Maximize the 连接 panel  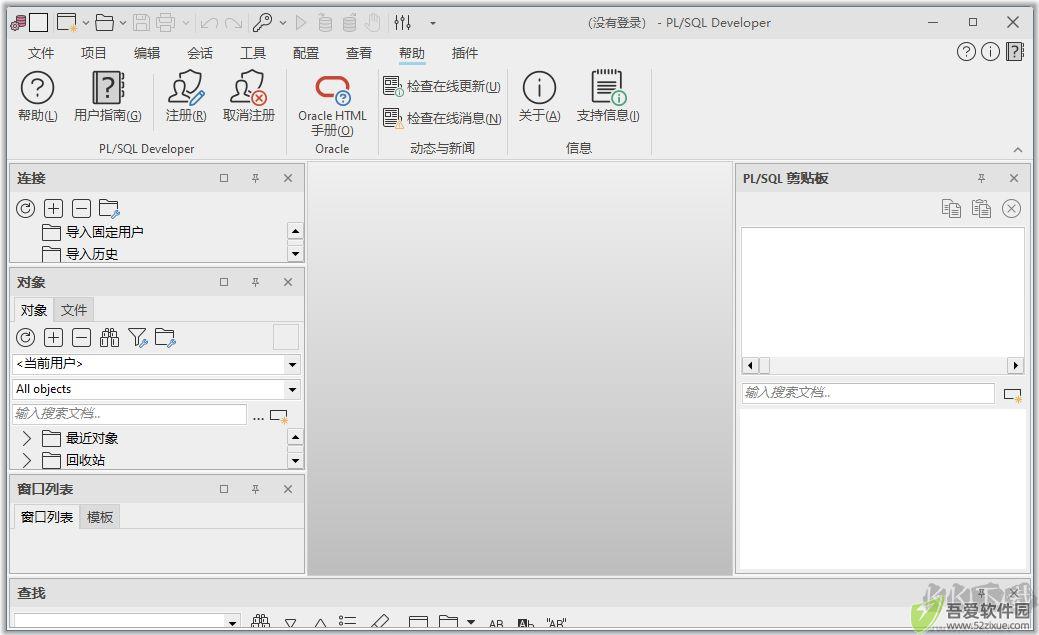224,178
